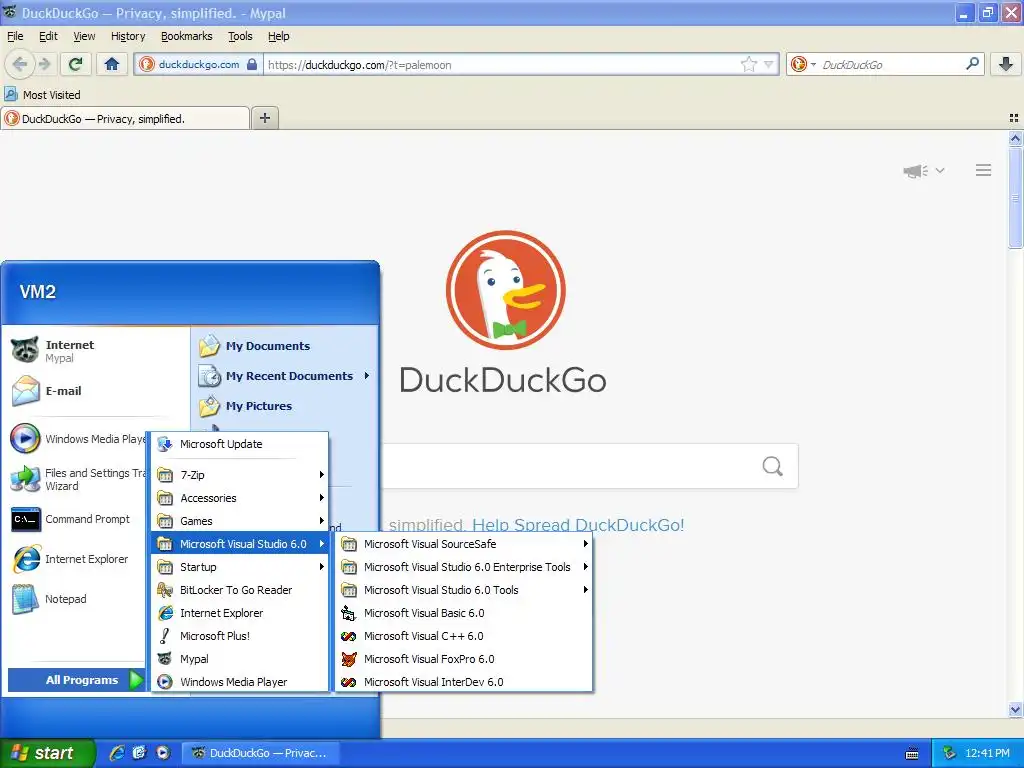Bookmark this page with the star icon
This screenshot has height=768, width=1024.
point(748,64)
